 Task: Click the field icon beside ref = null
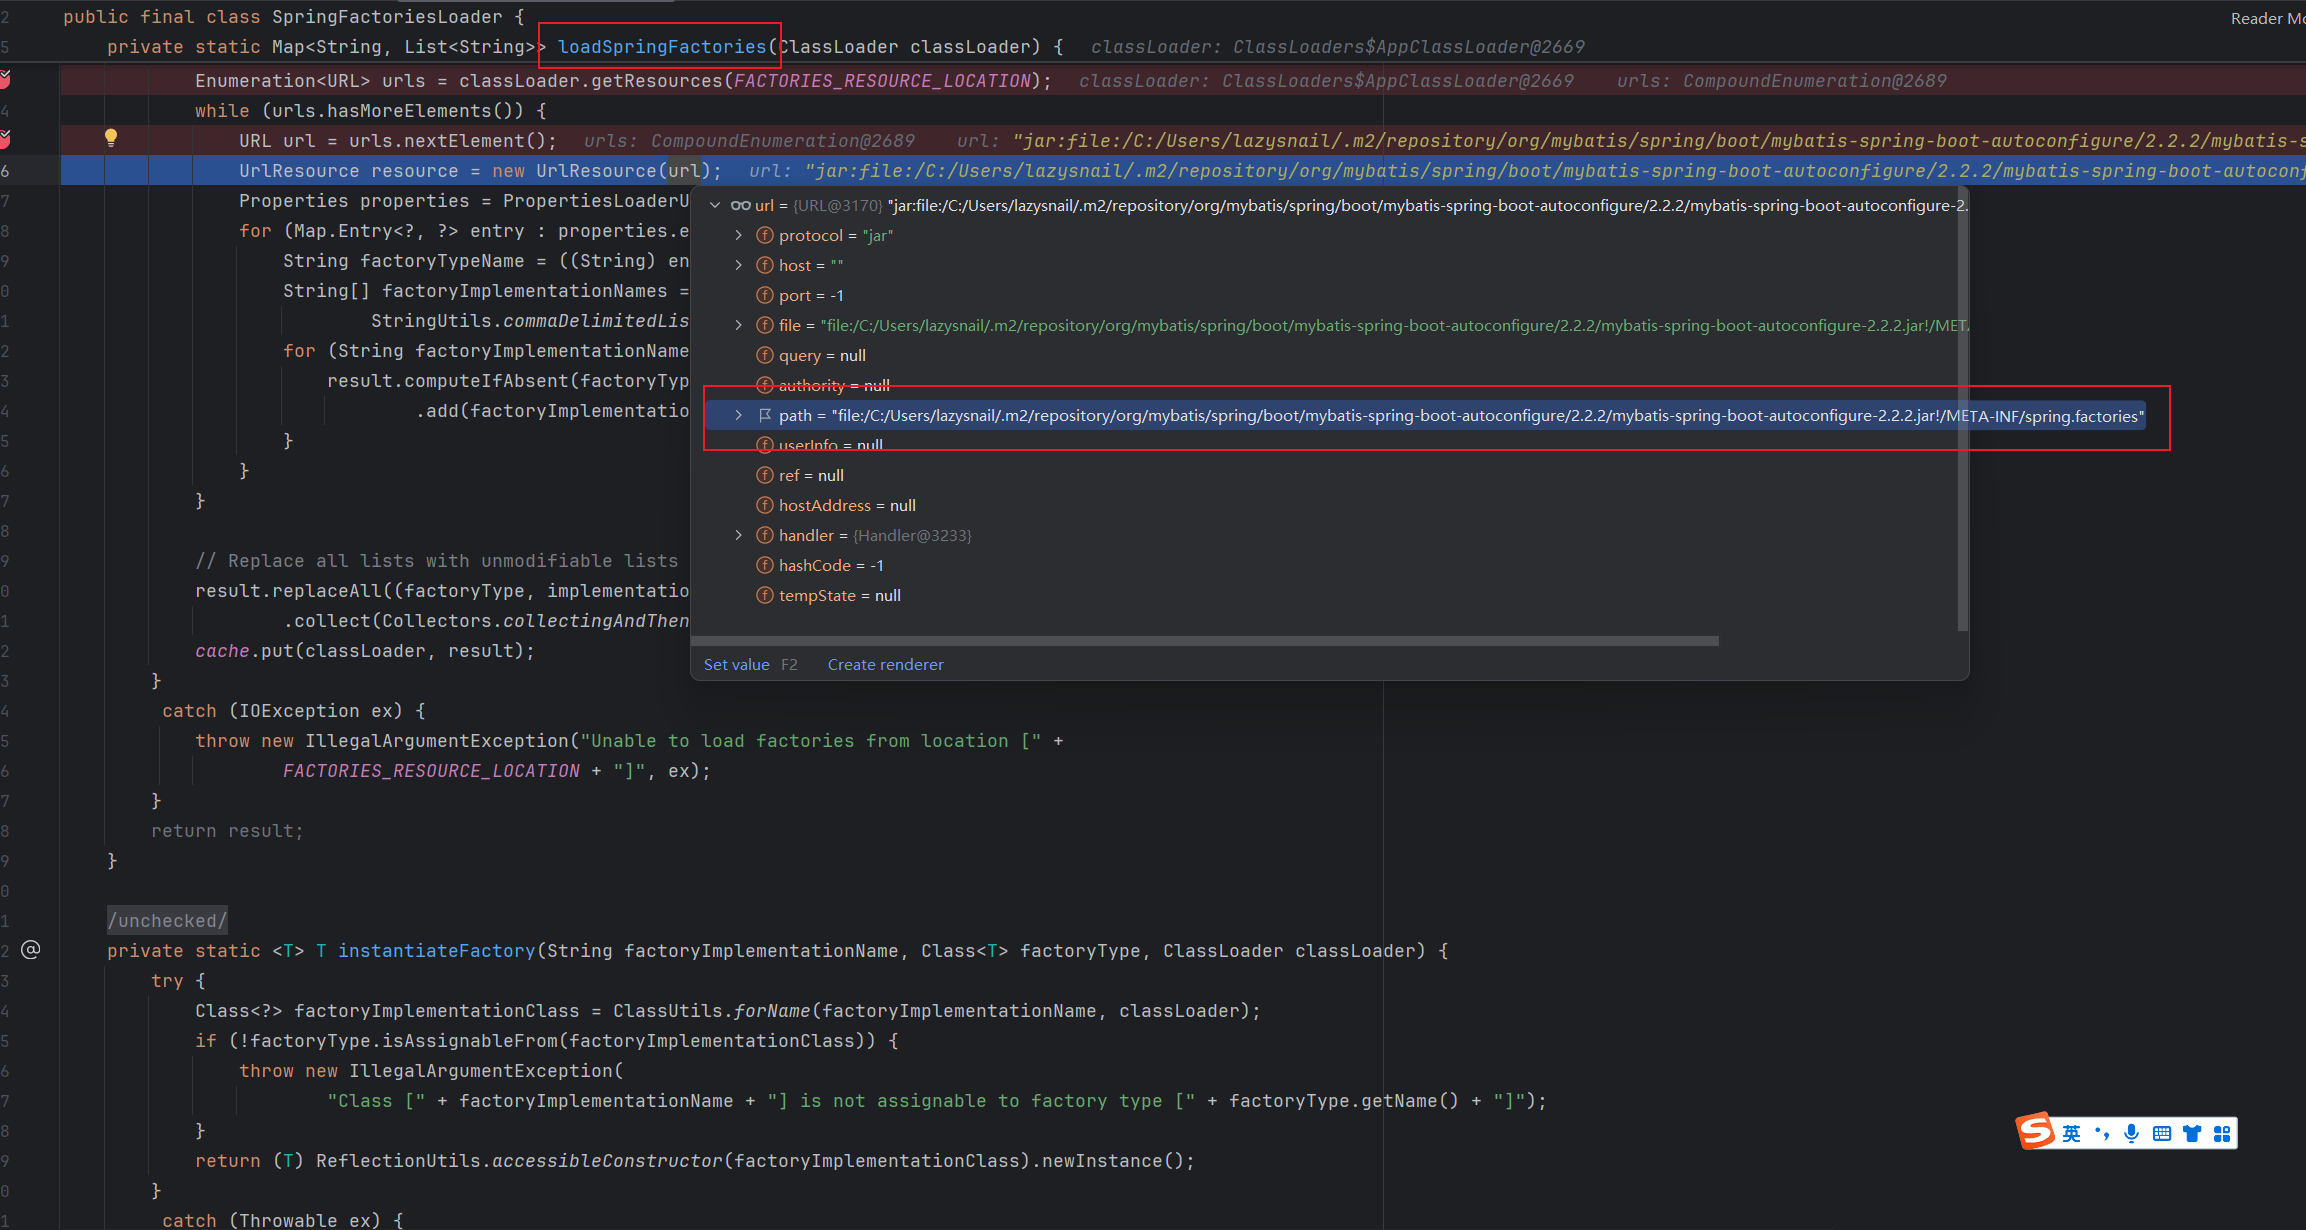click(x=765, y=476)
